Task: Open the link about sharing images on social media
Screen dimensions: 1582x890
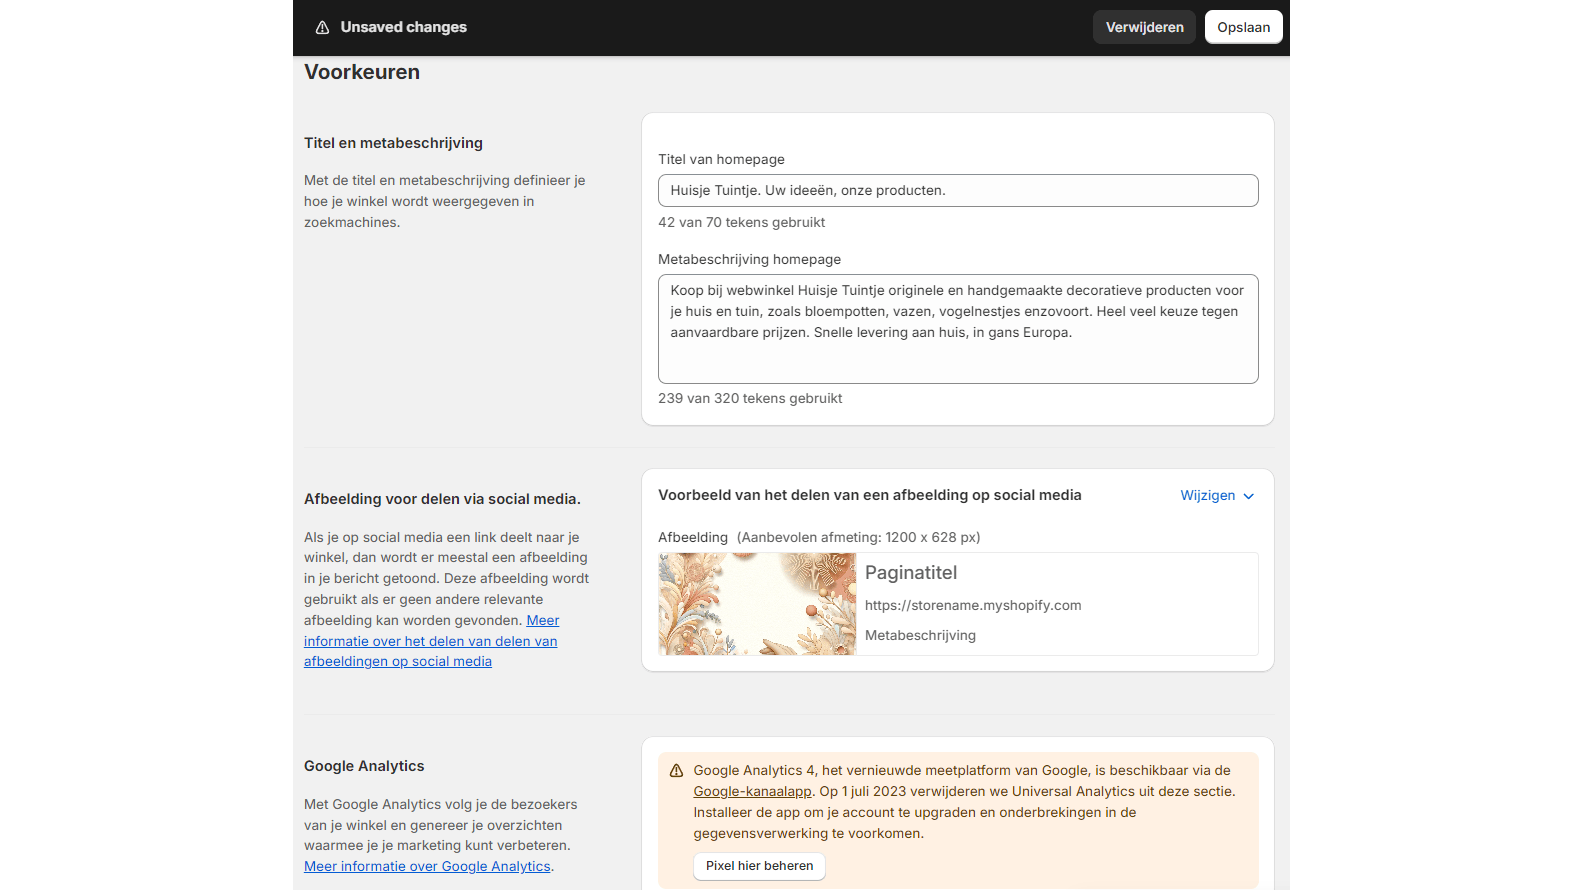Action: point(430,641)
